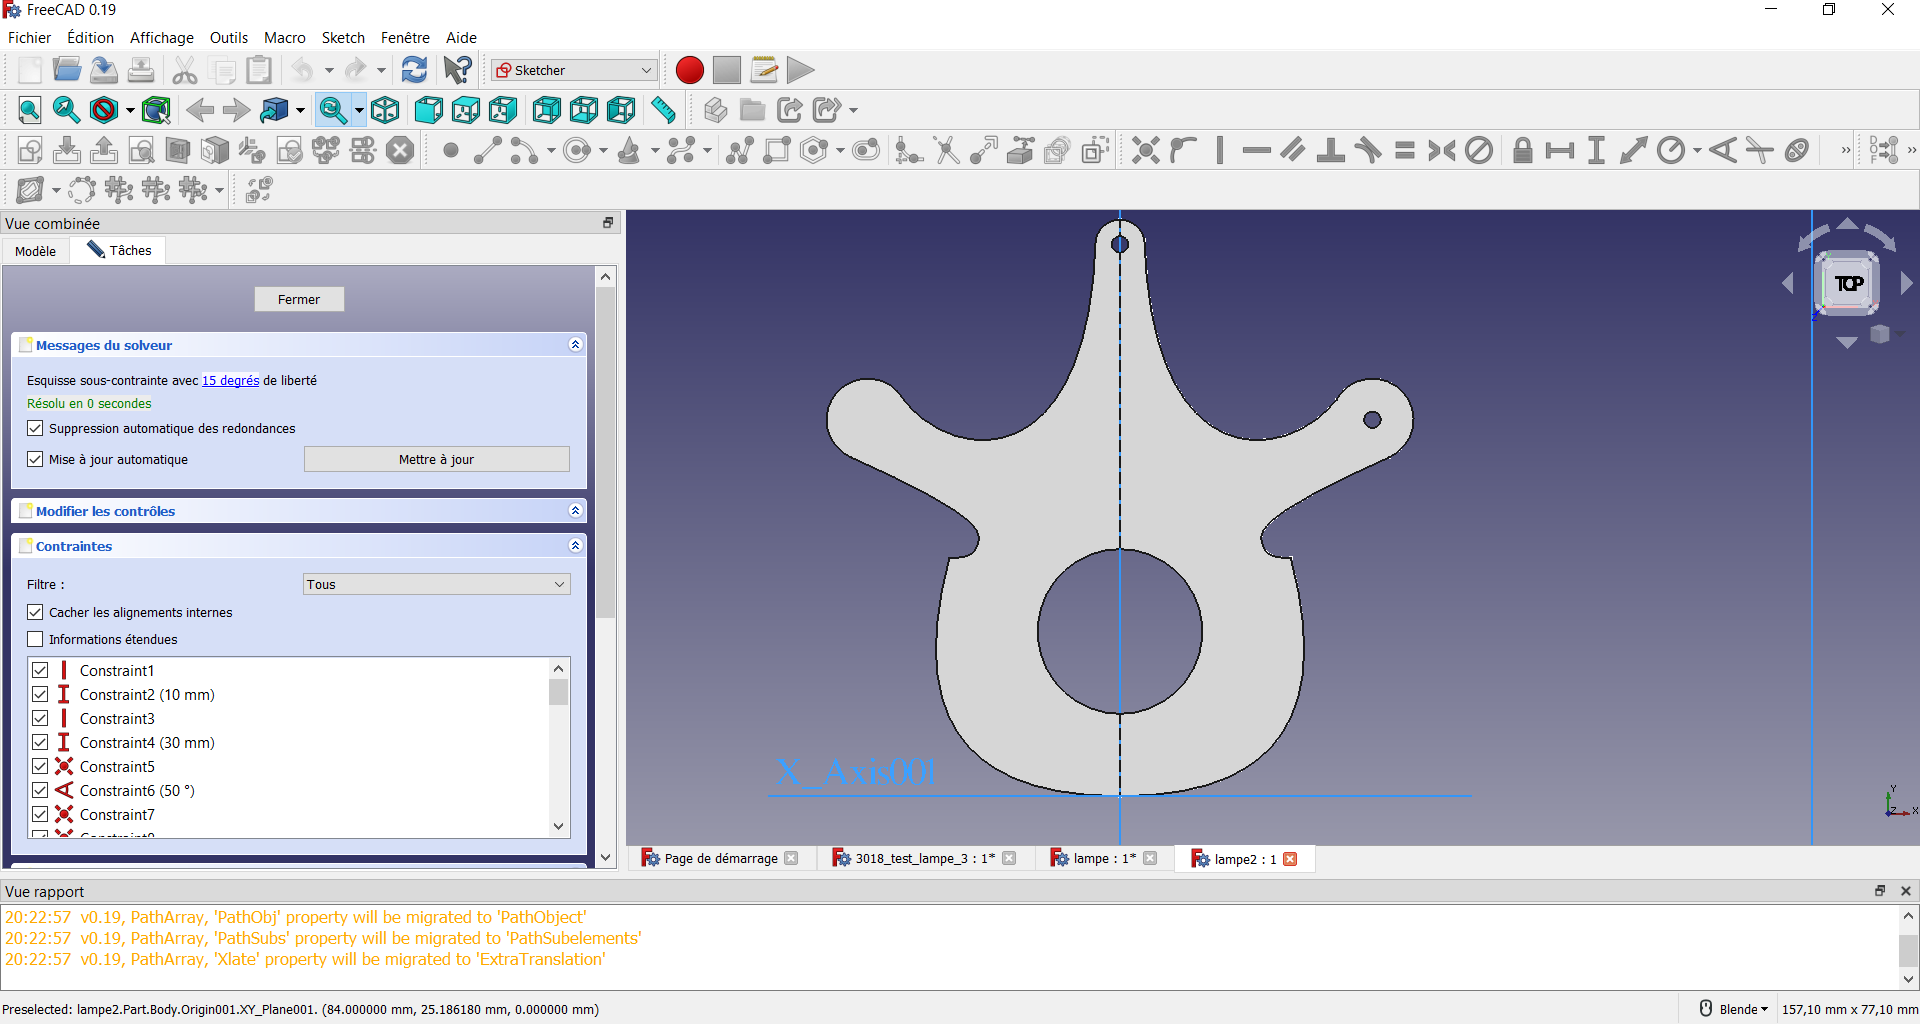Uncheck Cacher les alignements internes
Screen dimensions: 1920x1024
[x=35, y=612]
